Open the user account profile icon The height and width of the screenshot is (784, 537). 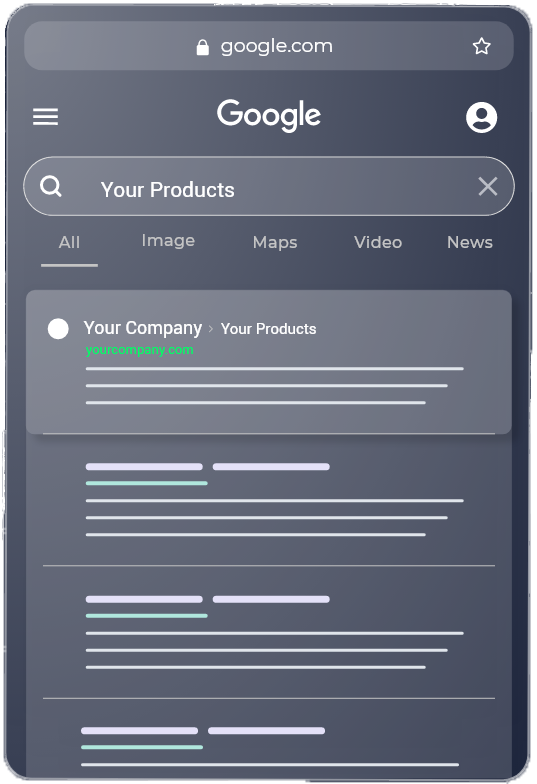(482, 118)
